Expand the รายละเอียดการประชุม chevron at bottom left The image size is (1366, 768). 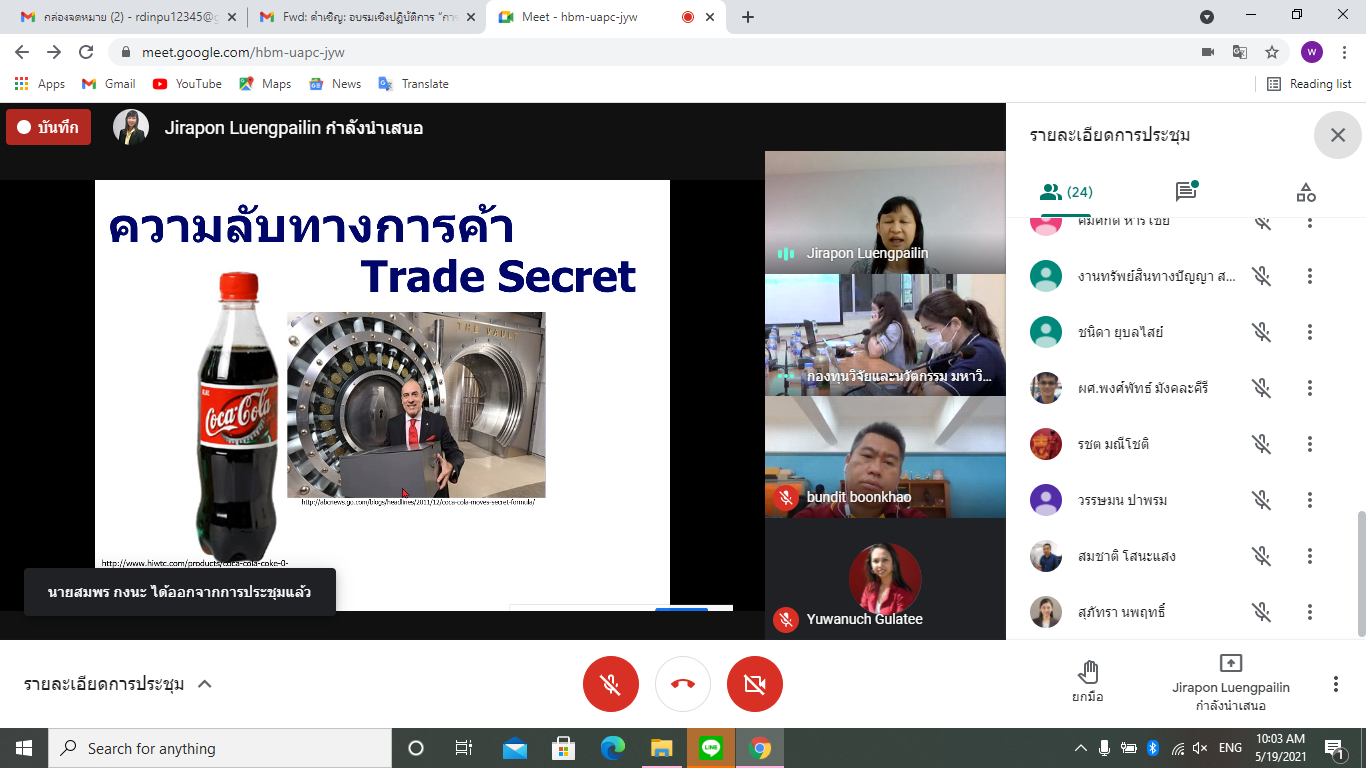coord(204,684)
